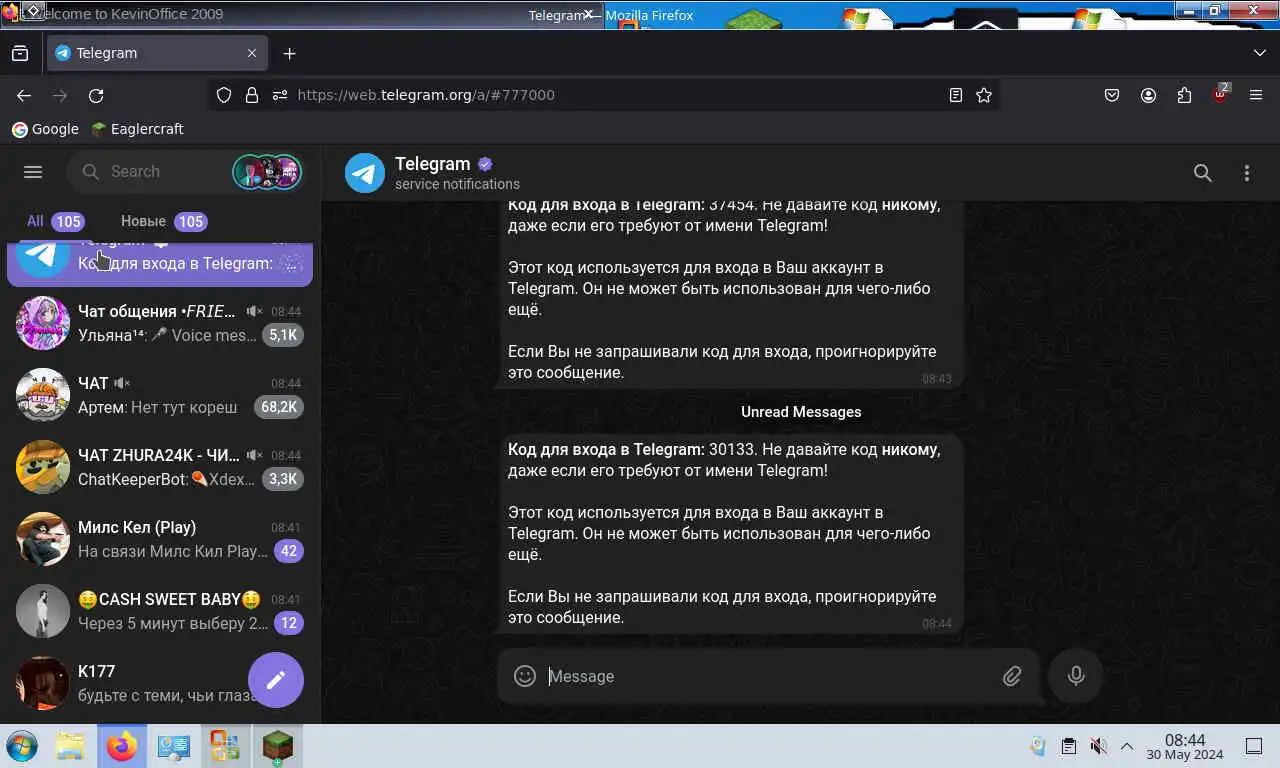
Task: Bookmark this page with the star
Action: point(984,95)
